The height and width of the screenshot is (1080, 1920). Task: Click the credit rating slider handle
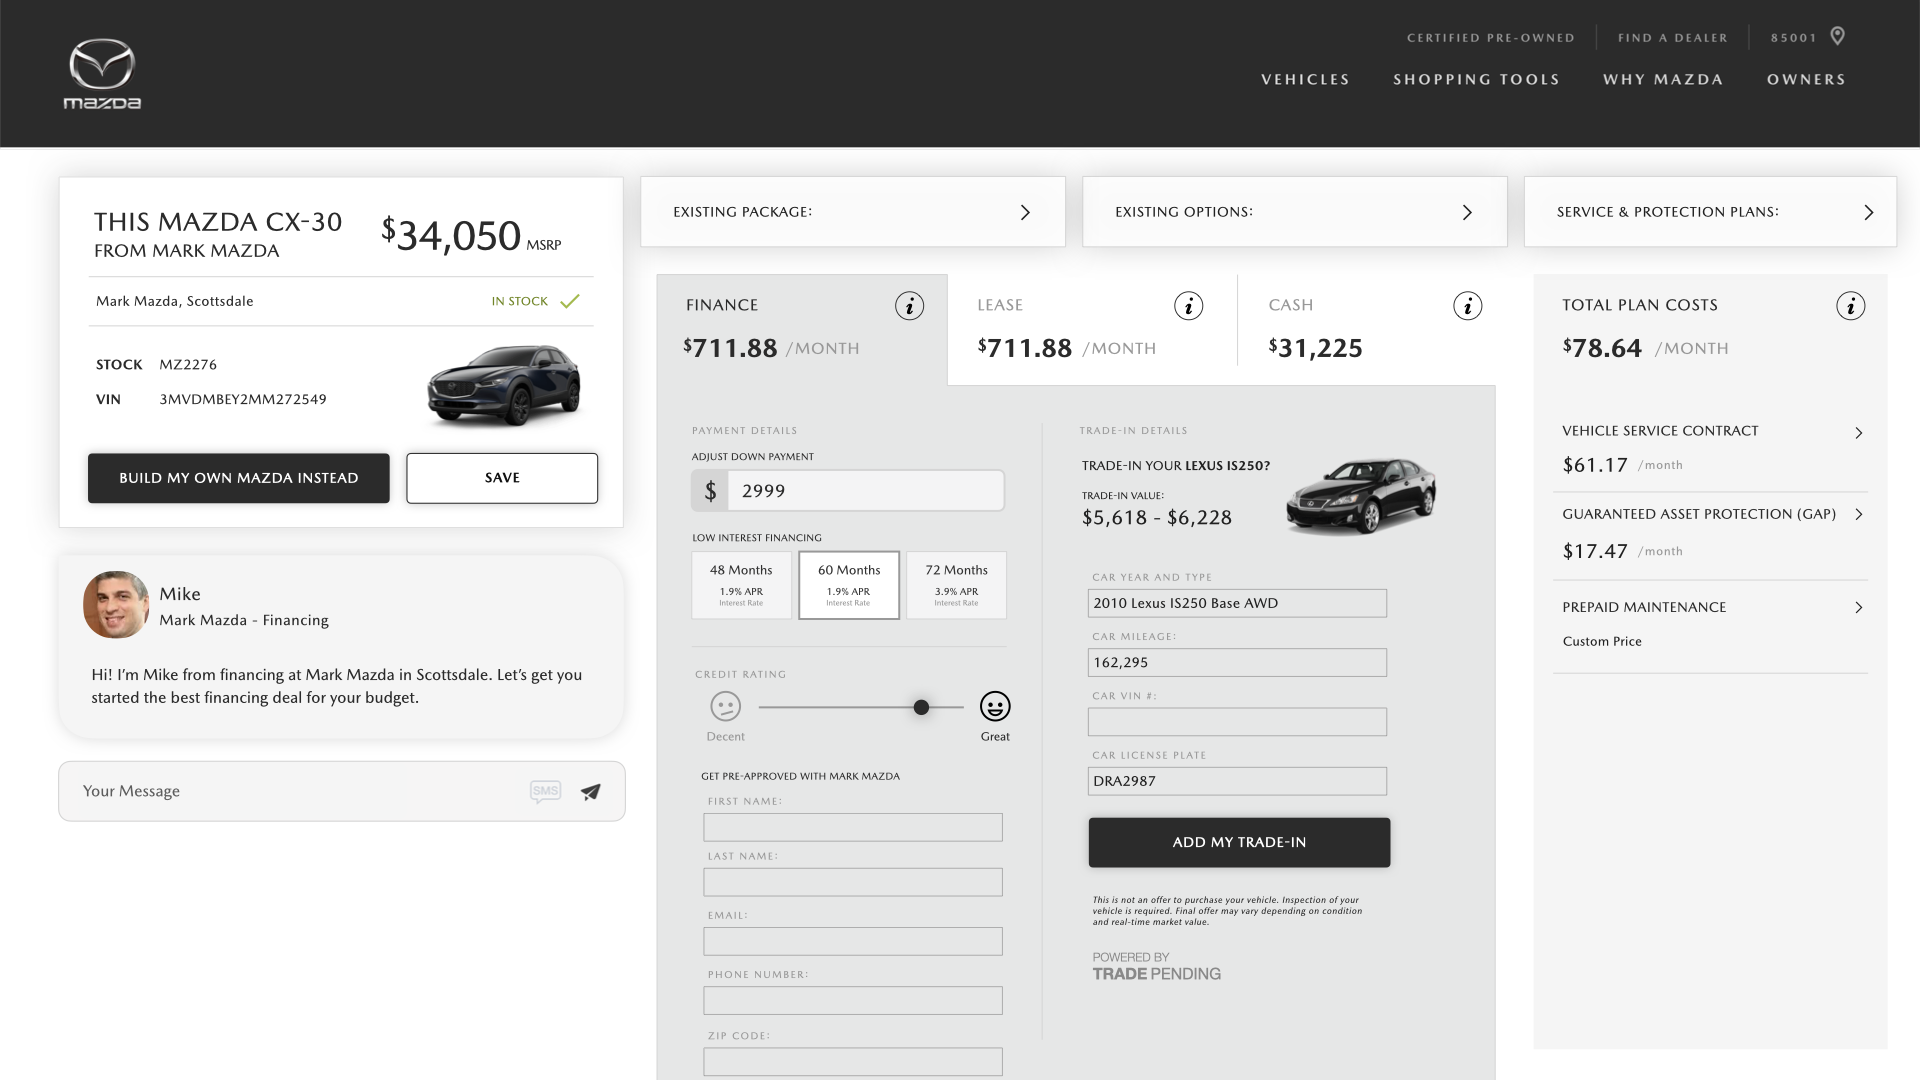tap(921, 708)
